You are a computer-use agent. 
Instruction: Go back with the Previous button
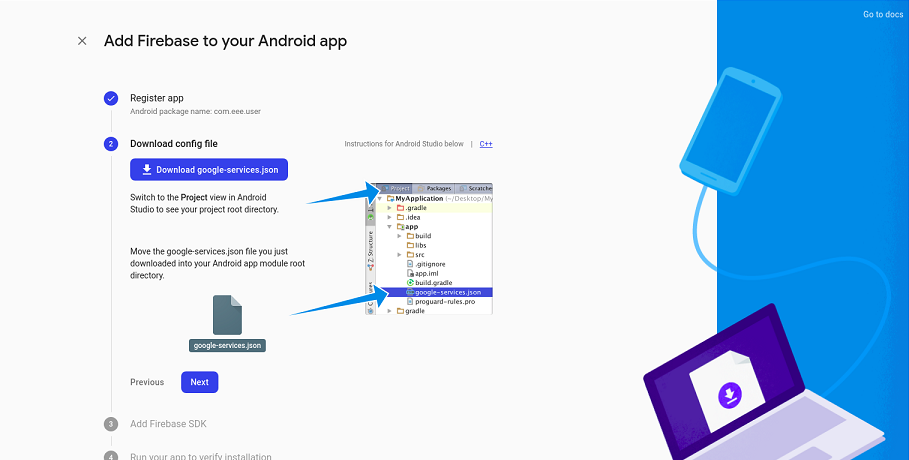[147, 382]
